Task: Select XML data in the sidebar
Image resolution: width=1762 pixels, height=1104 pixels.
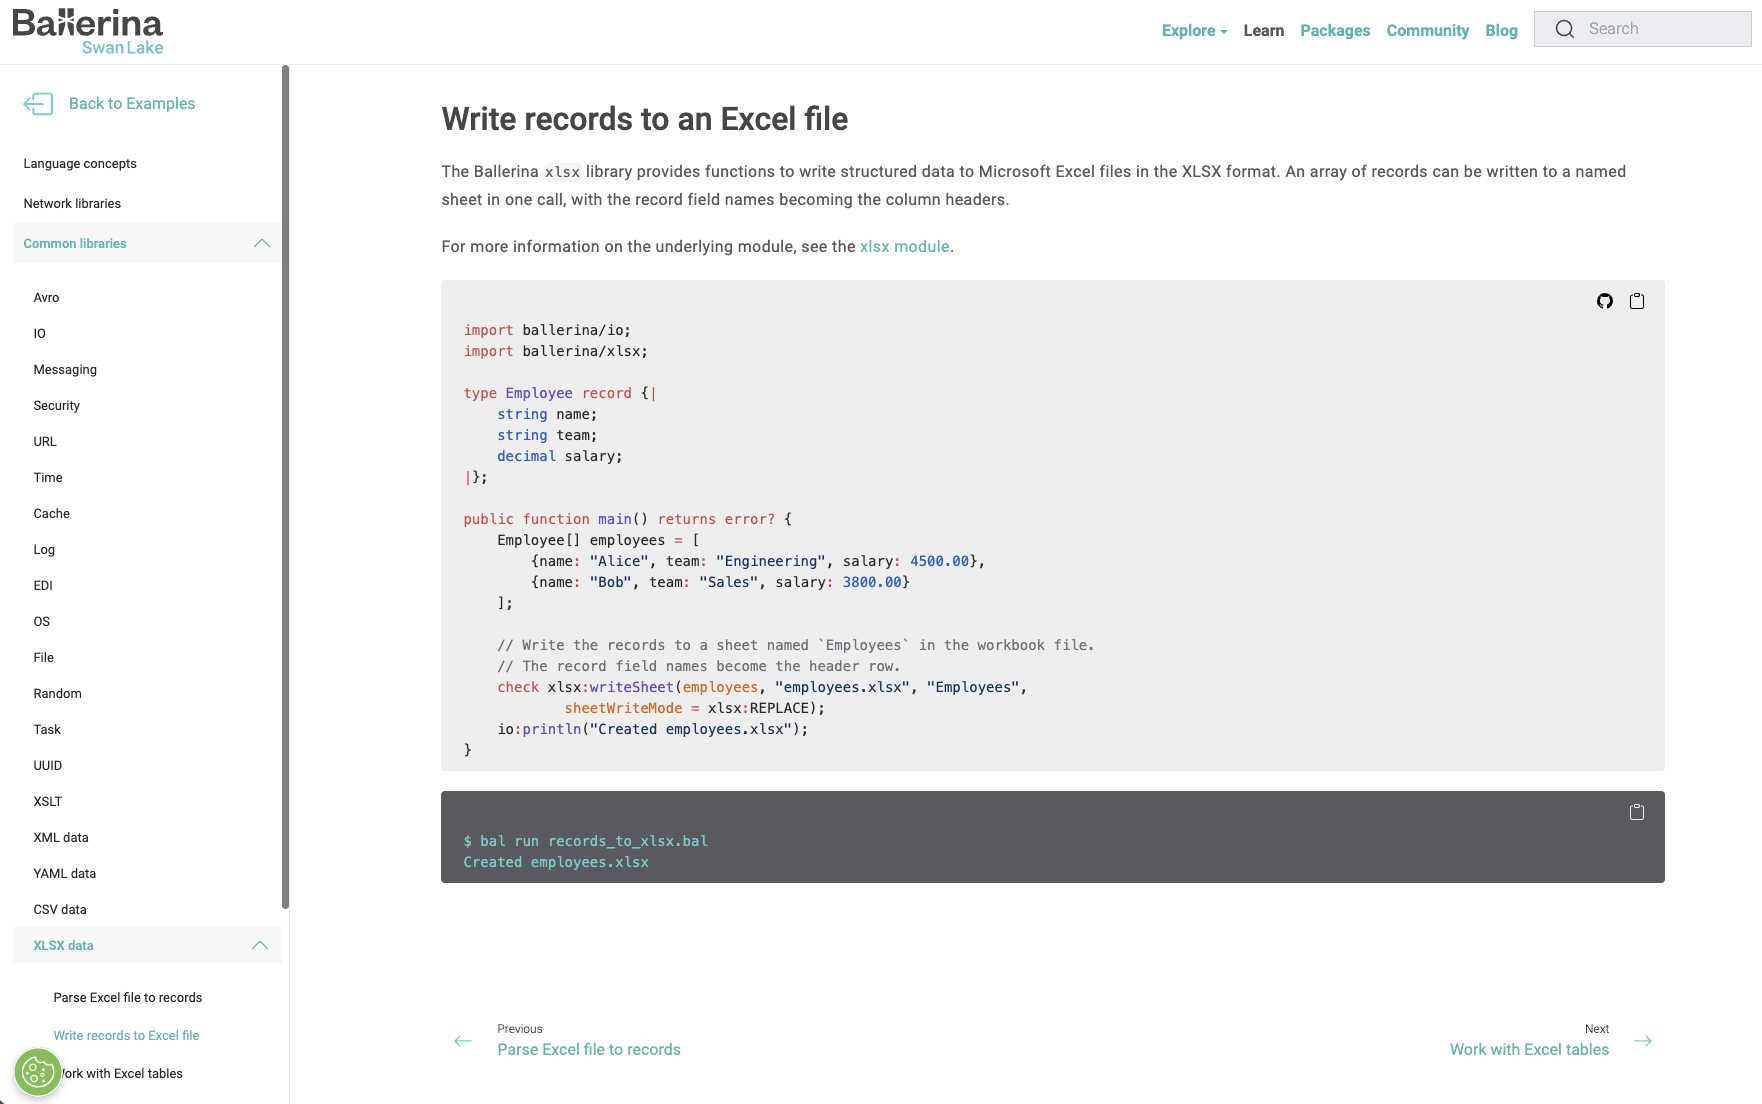Action: tap(61, 837)
